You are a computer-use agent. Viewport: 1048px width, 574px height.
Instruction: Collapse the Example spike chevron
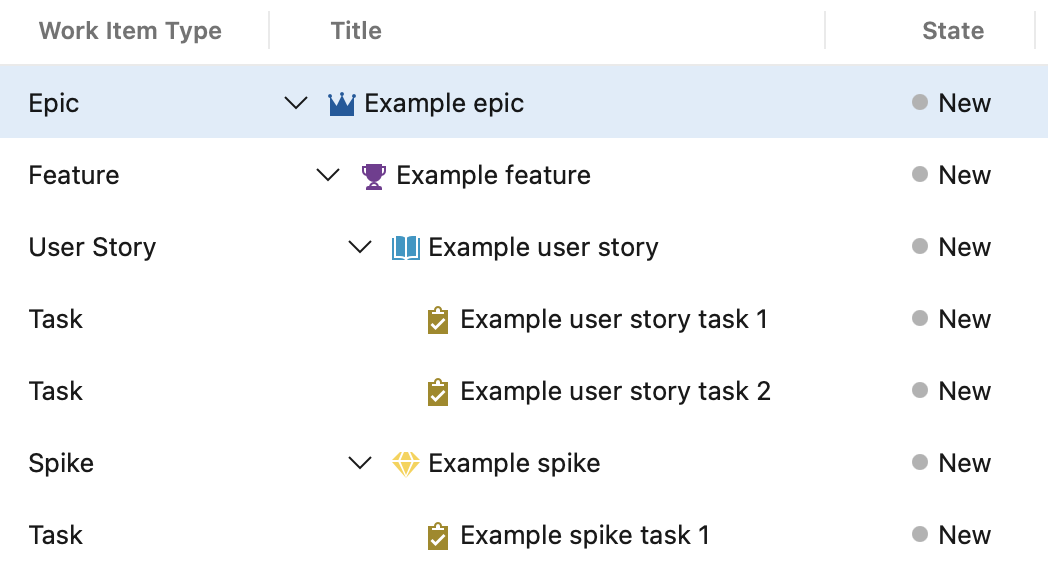(360, 463)
